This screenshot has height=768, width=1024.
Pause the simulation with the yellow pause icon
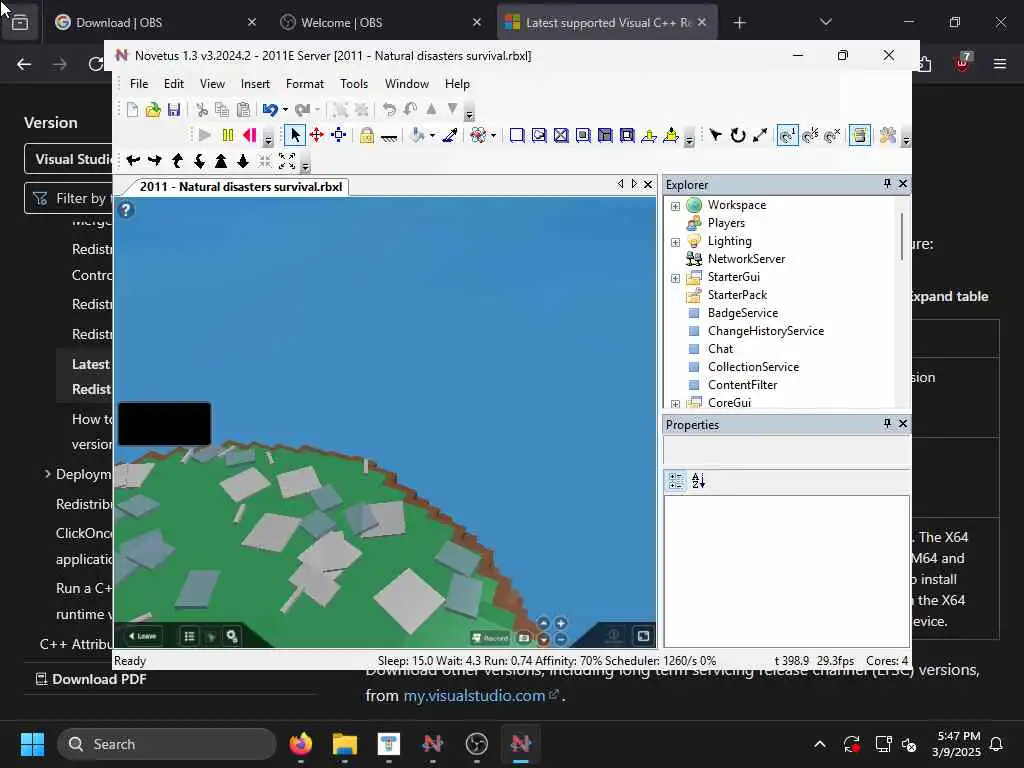(227, 135)
